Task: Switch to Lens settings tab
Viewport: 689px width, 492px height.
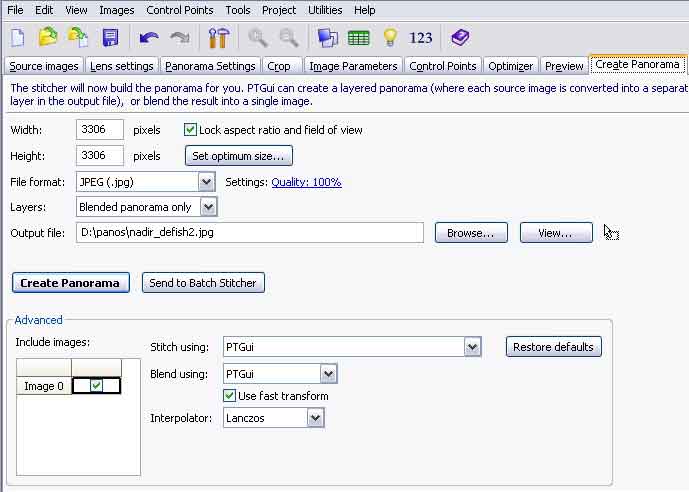Action: click(122, 66)
